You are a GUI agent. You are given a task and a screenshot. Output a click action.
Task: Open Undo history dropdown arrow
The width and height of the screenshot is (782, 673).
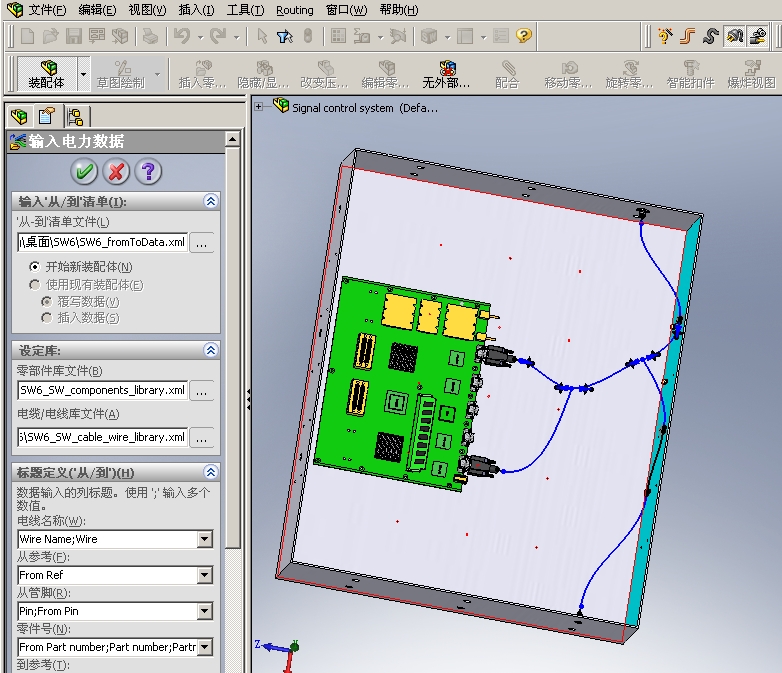coord(200,37)
